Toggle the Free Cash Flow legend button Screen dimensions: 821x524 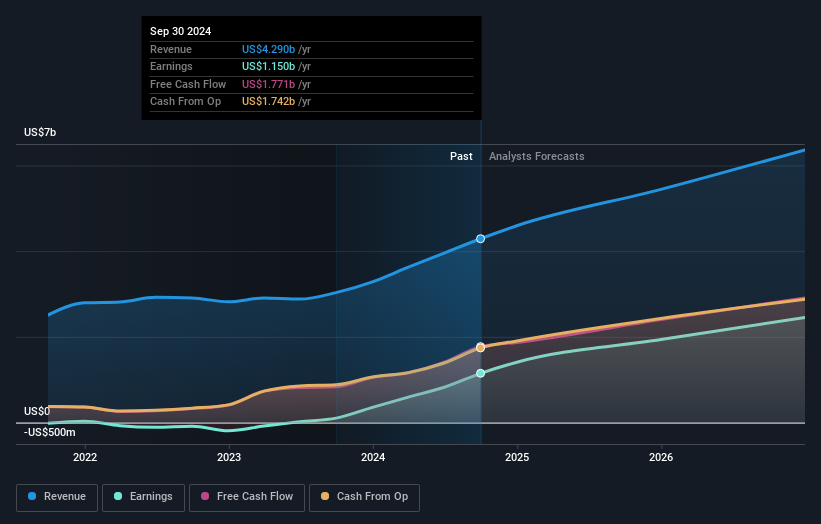pyautogui.click(x=247, y=497)
